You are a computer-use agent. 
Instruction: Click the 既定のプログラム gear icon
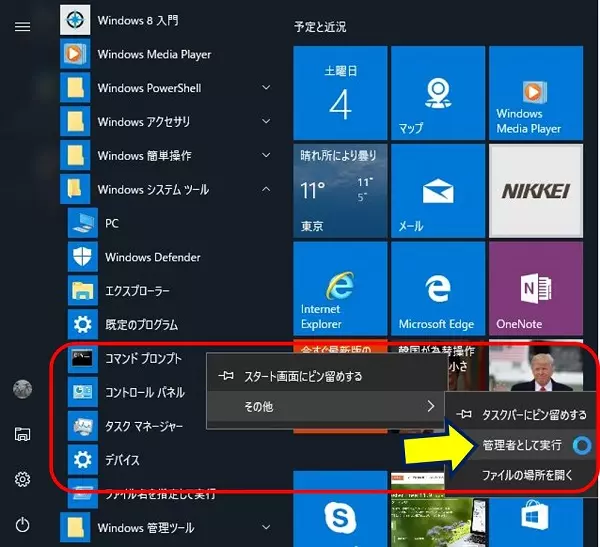83,325
